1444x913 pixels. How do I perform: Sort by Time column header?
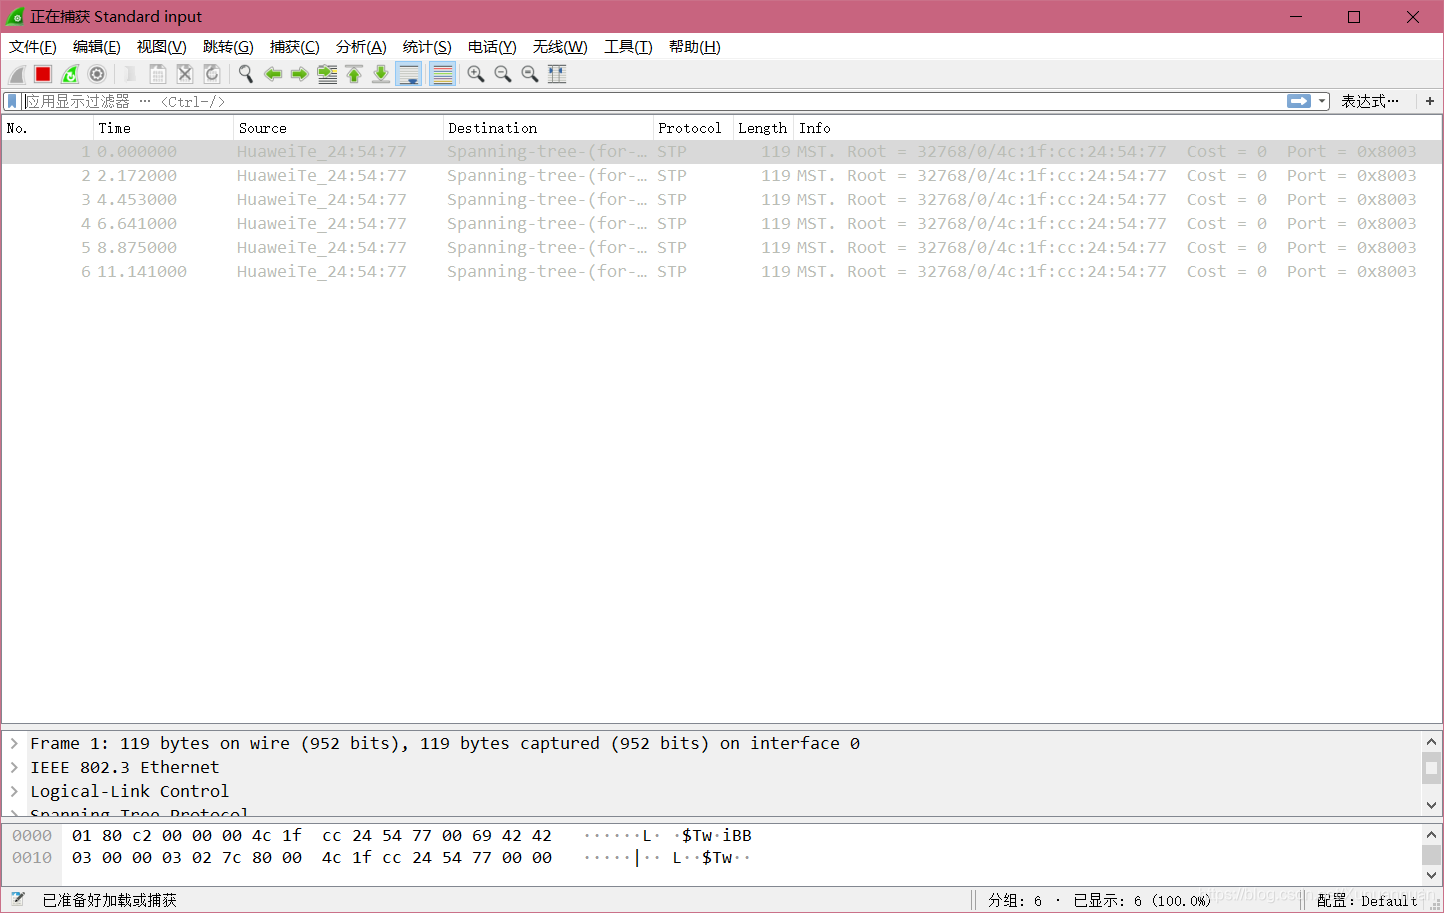[x=164, y=128]
